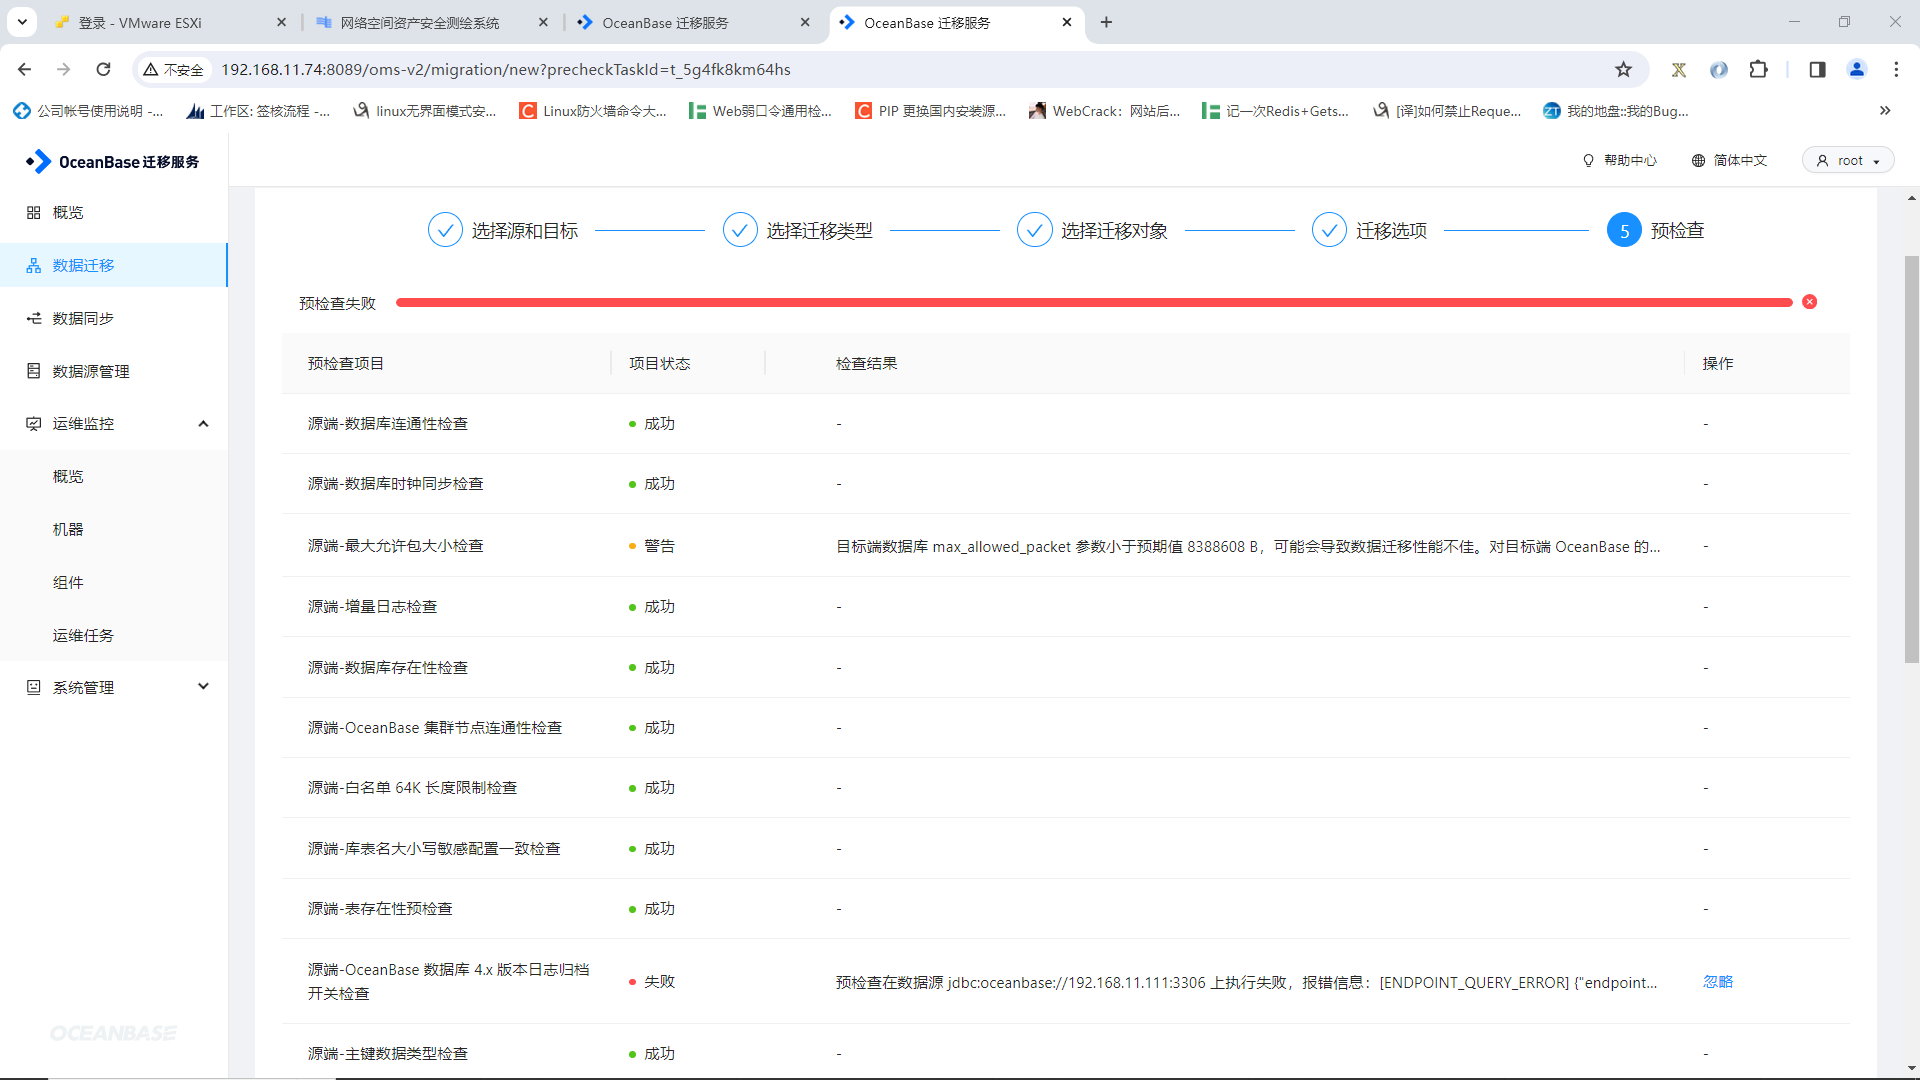The image size is (1920, 1080).
Task: Click 忽略 for the failed log archive check
Action: [x=1718, y=982]
